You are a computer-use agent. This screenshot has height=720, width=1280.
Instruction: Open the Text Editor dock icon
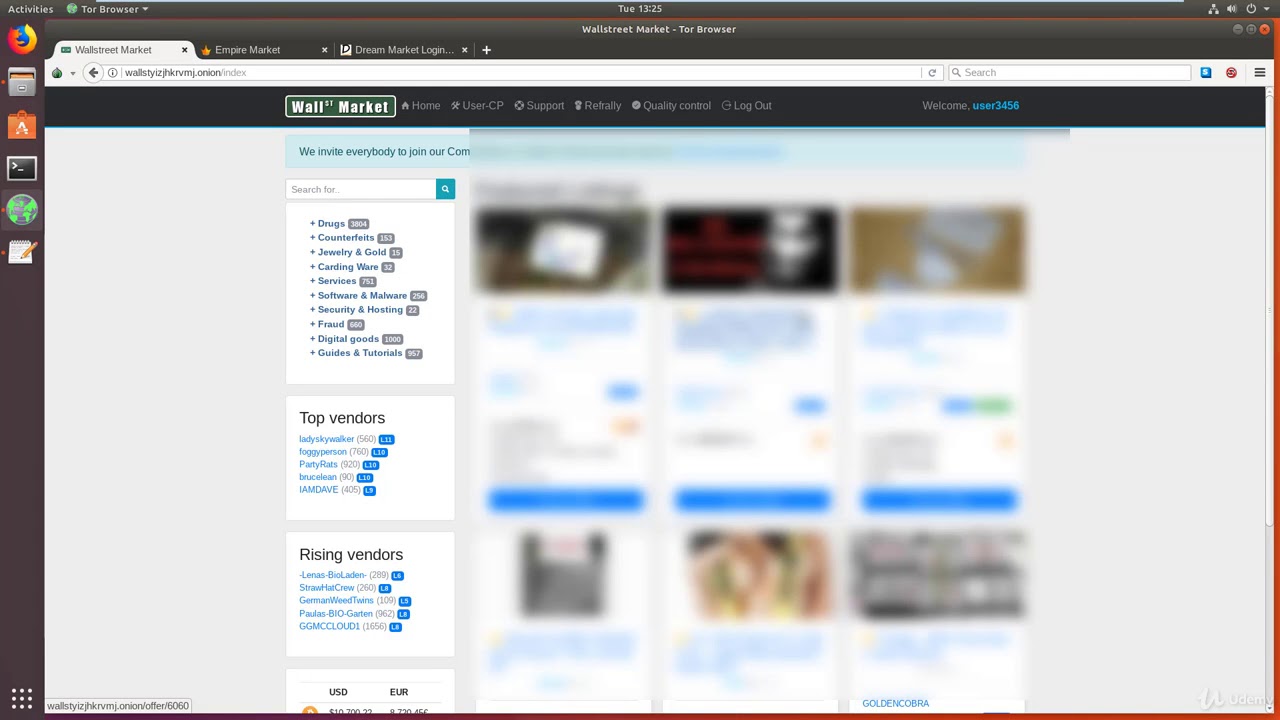(x=22, y=252)
